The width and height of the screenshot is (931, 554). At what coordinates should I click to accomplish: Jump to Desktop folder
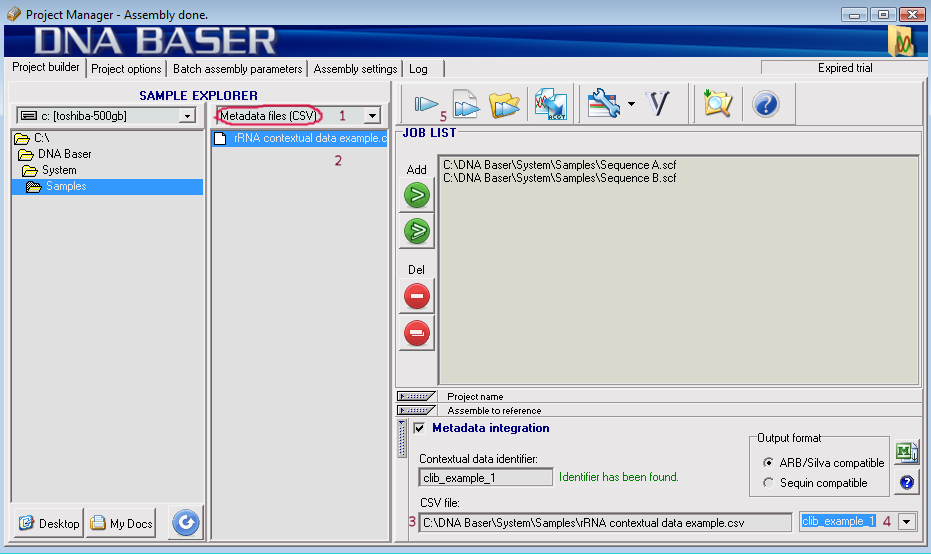pos(49,523)
